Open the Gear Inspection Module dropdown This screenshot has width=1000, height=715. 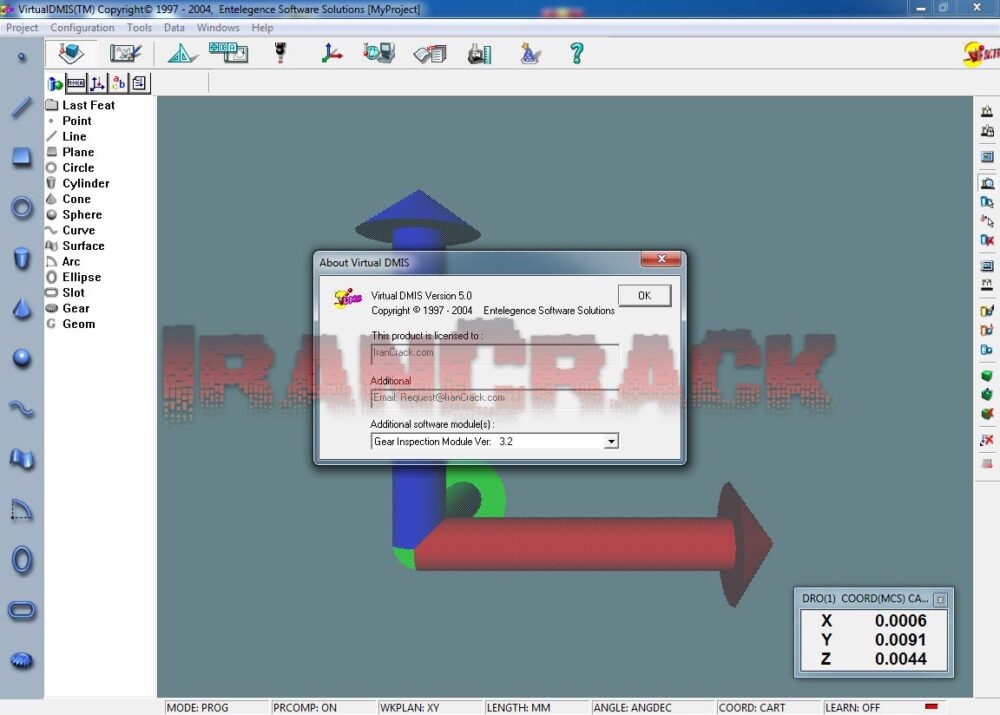[x=611, y=441]
